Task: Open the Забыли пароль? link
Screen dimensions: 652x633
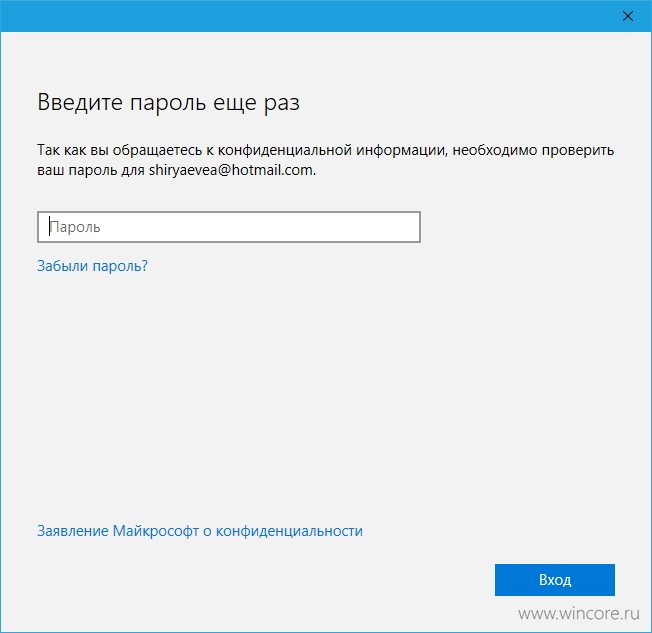Action: (92, 266)
